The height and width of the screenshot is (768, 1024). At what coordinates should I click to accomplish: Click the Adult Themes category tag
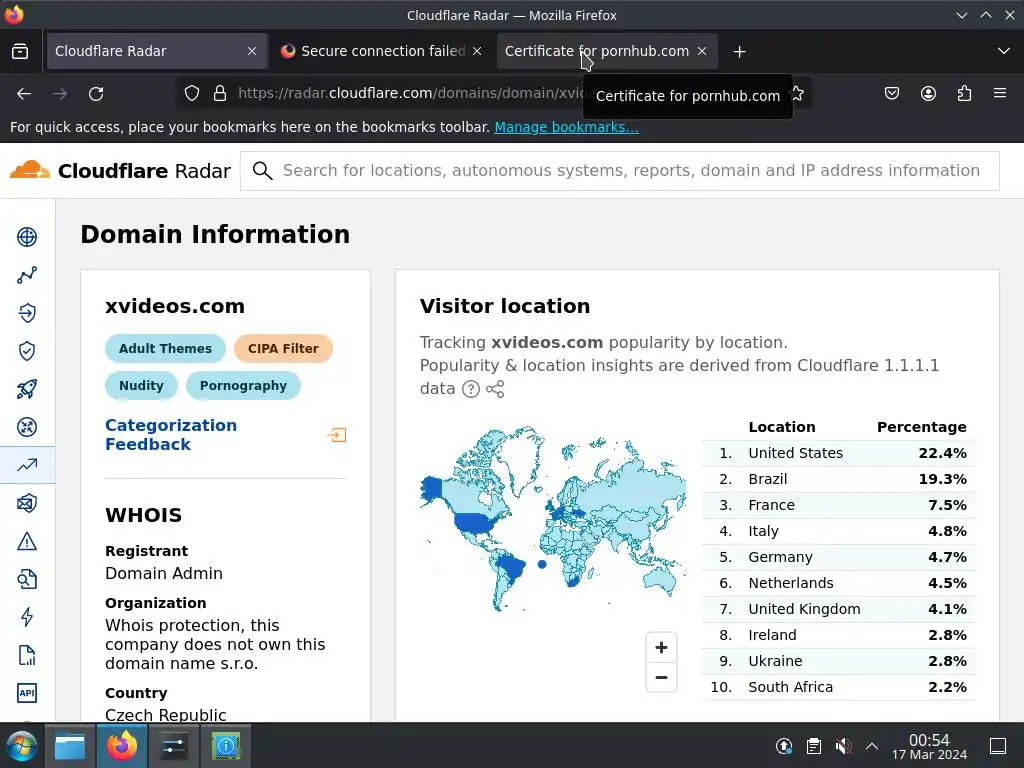click(x=165, y=349)
